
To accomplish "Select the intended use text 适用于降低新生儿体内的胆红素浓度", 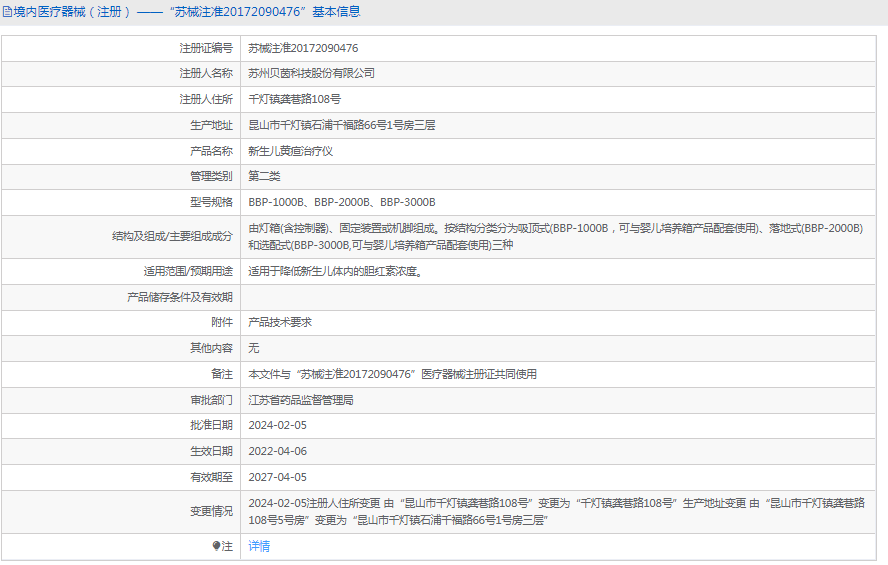I will pos(335,272).
